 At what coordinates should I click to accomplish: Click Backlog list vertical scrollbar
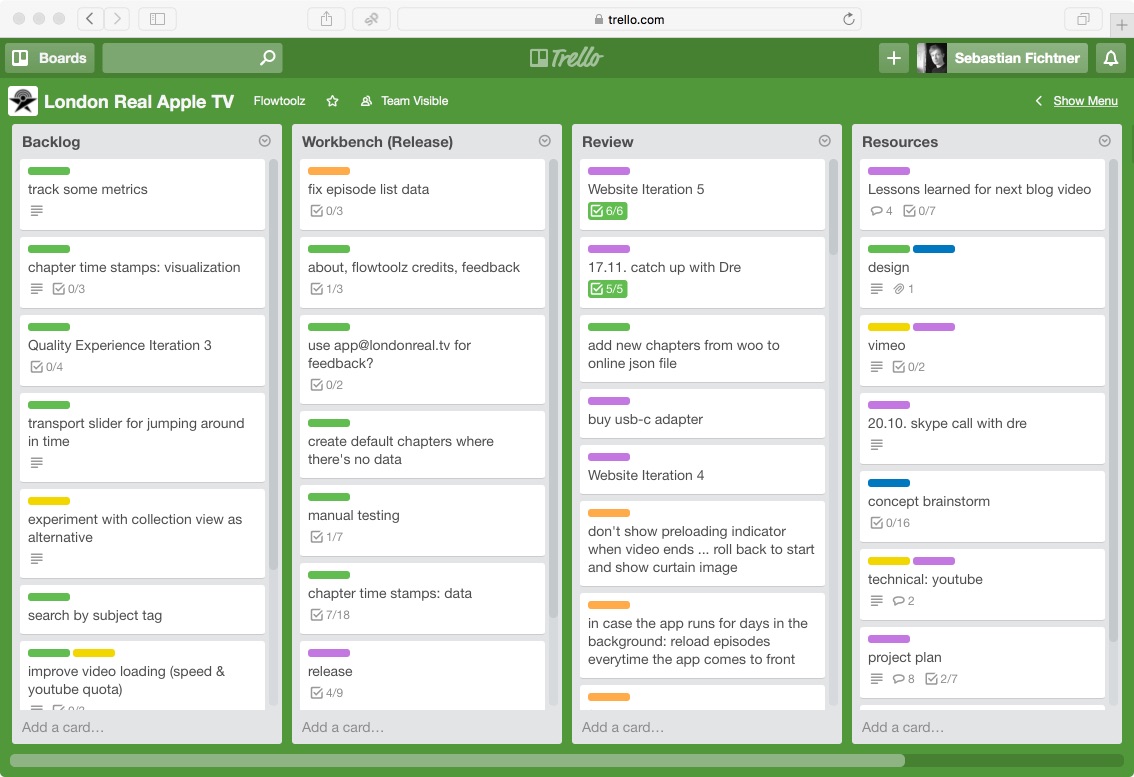point(273,365)
